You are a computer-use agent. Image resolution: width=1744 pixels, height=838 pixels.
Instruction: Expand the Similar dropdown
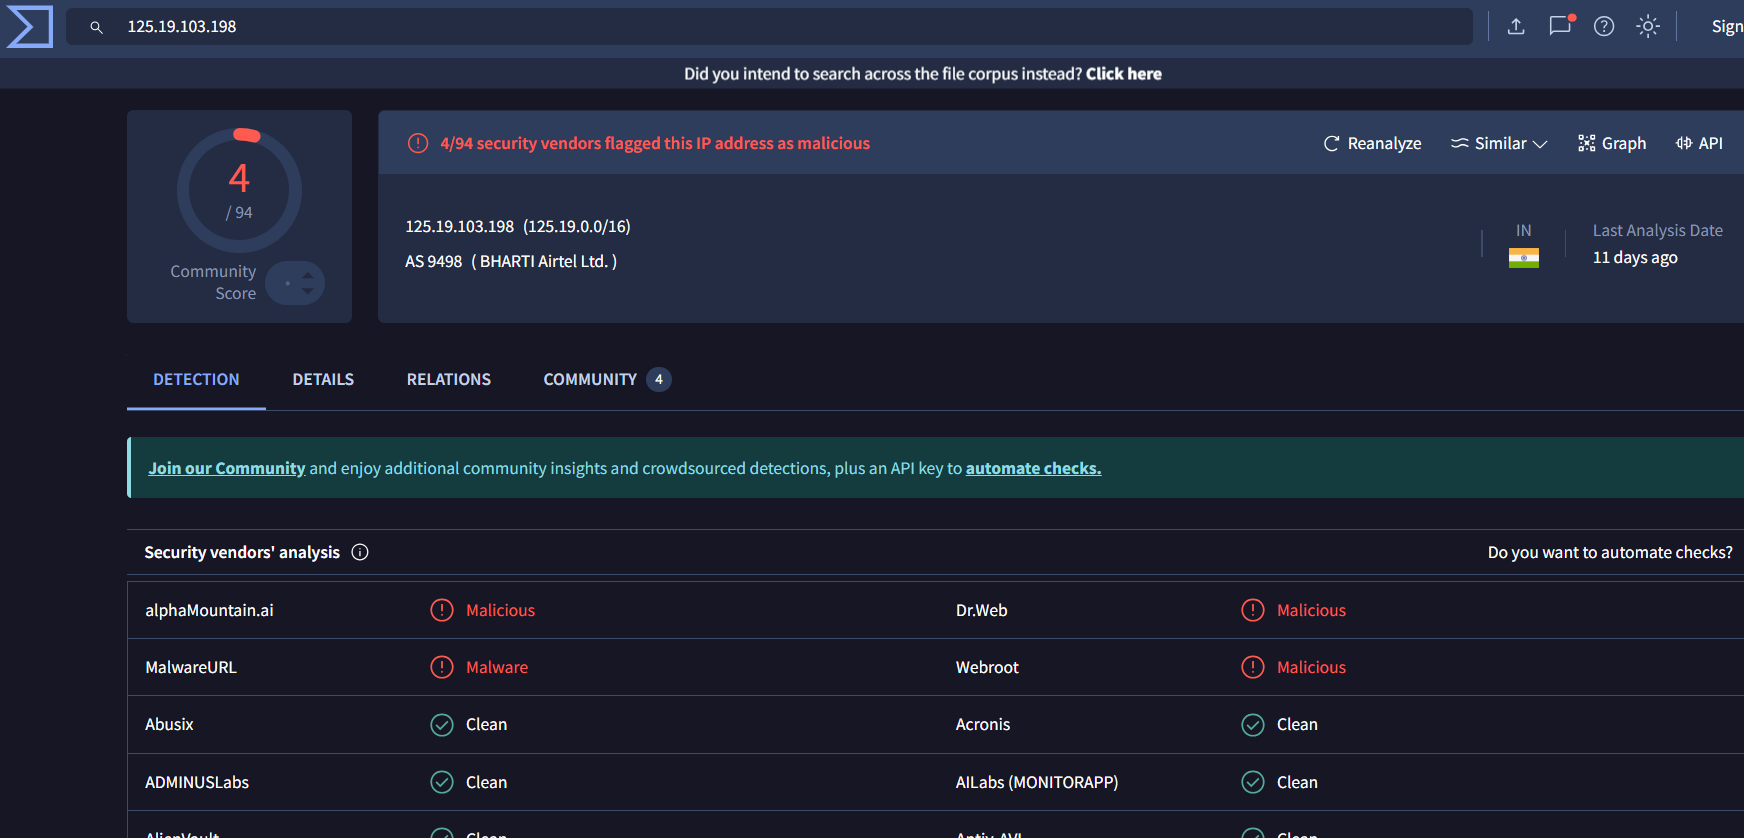(x=1499, y=143)
